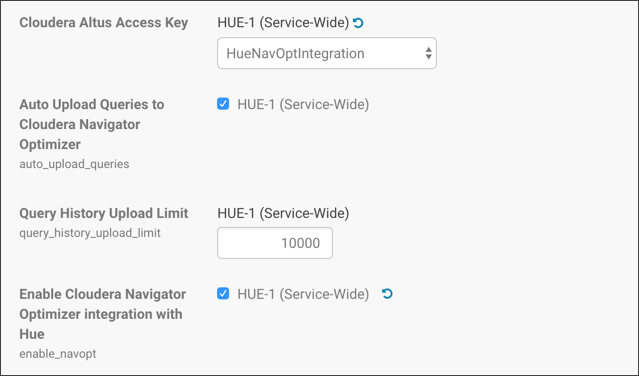Click the 10000 value in the limit box

300,243
